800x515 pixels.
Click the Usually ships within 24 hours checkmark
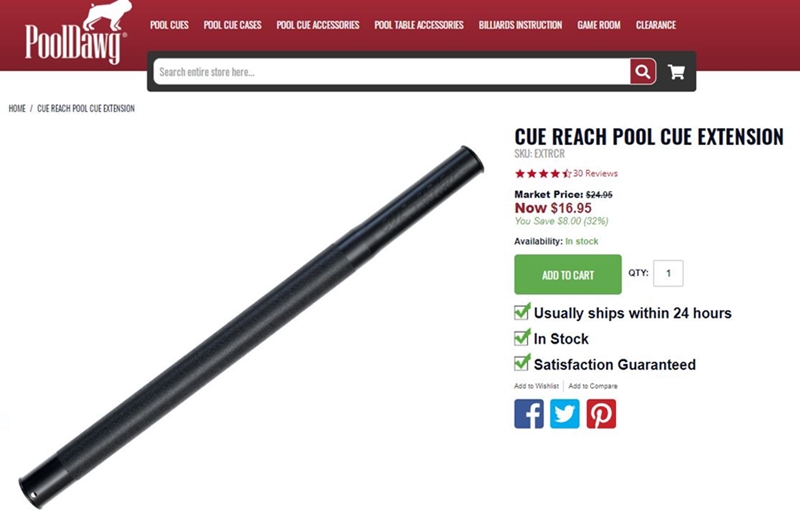coord(522,311)
